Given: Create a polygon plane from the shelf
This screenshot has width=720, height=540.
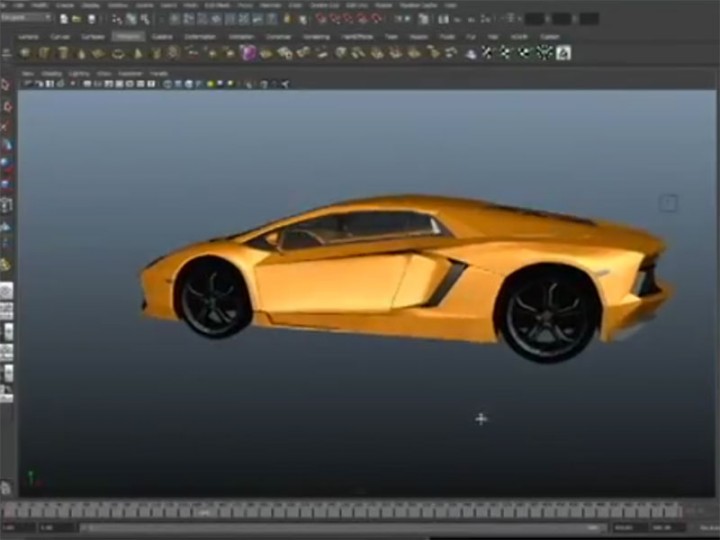Looking at the screenshot, I should (x=99, y=54).
